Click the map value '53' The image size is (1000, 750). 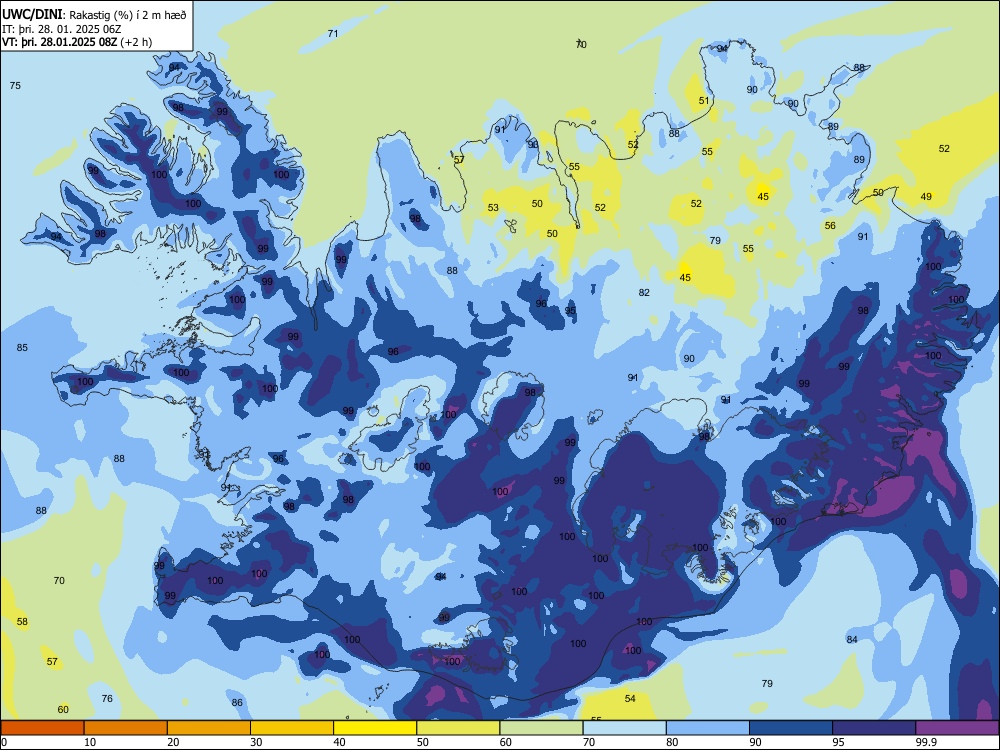[x=493, y=207]
